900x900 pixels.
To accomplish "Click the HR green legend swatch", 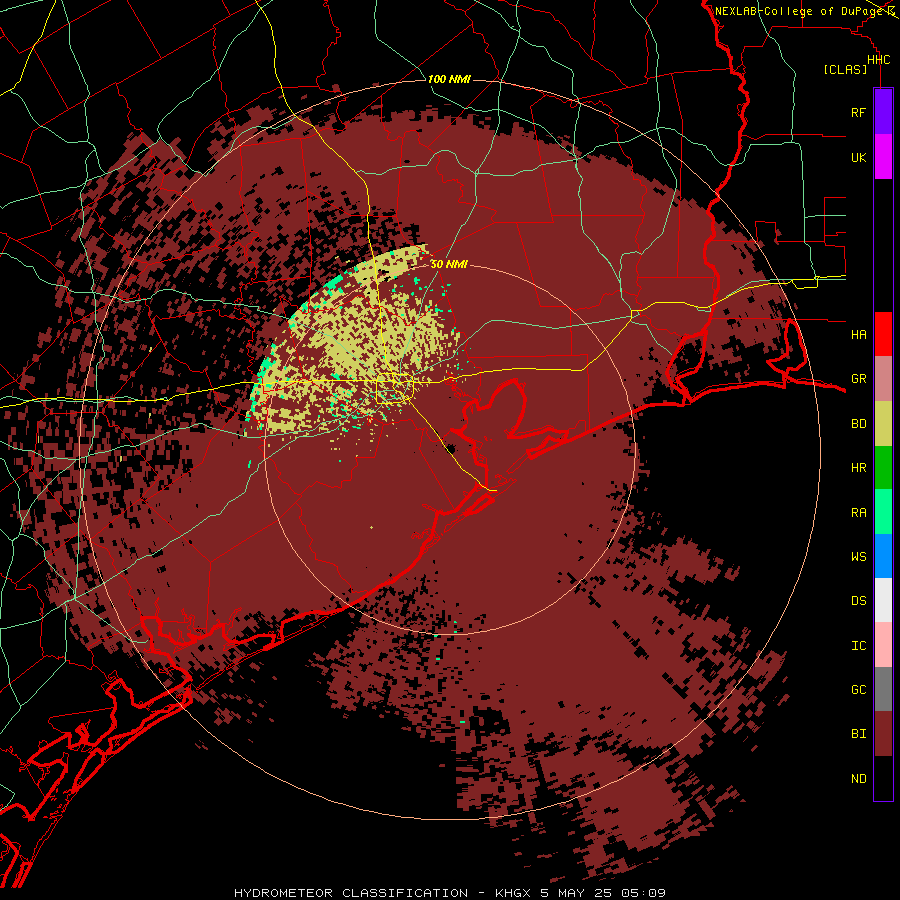I will 883,468.
